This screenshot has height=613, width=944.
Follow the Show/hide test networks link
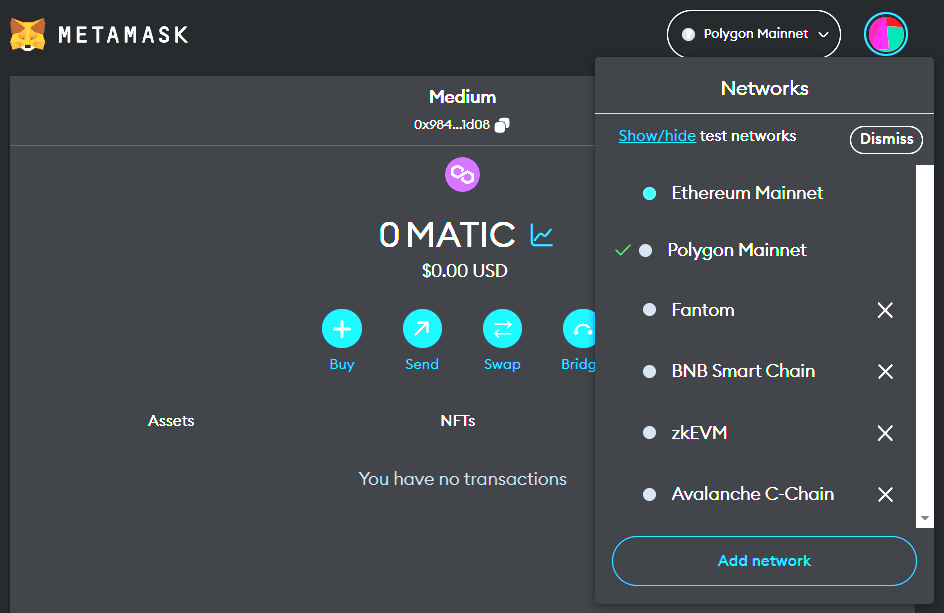pos(657,136)
